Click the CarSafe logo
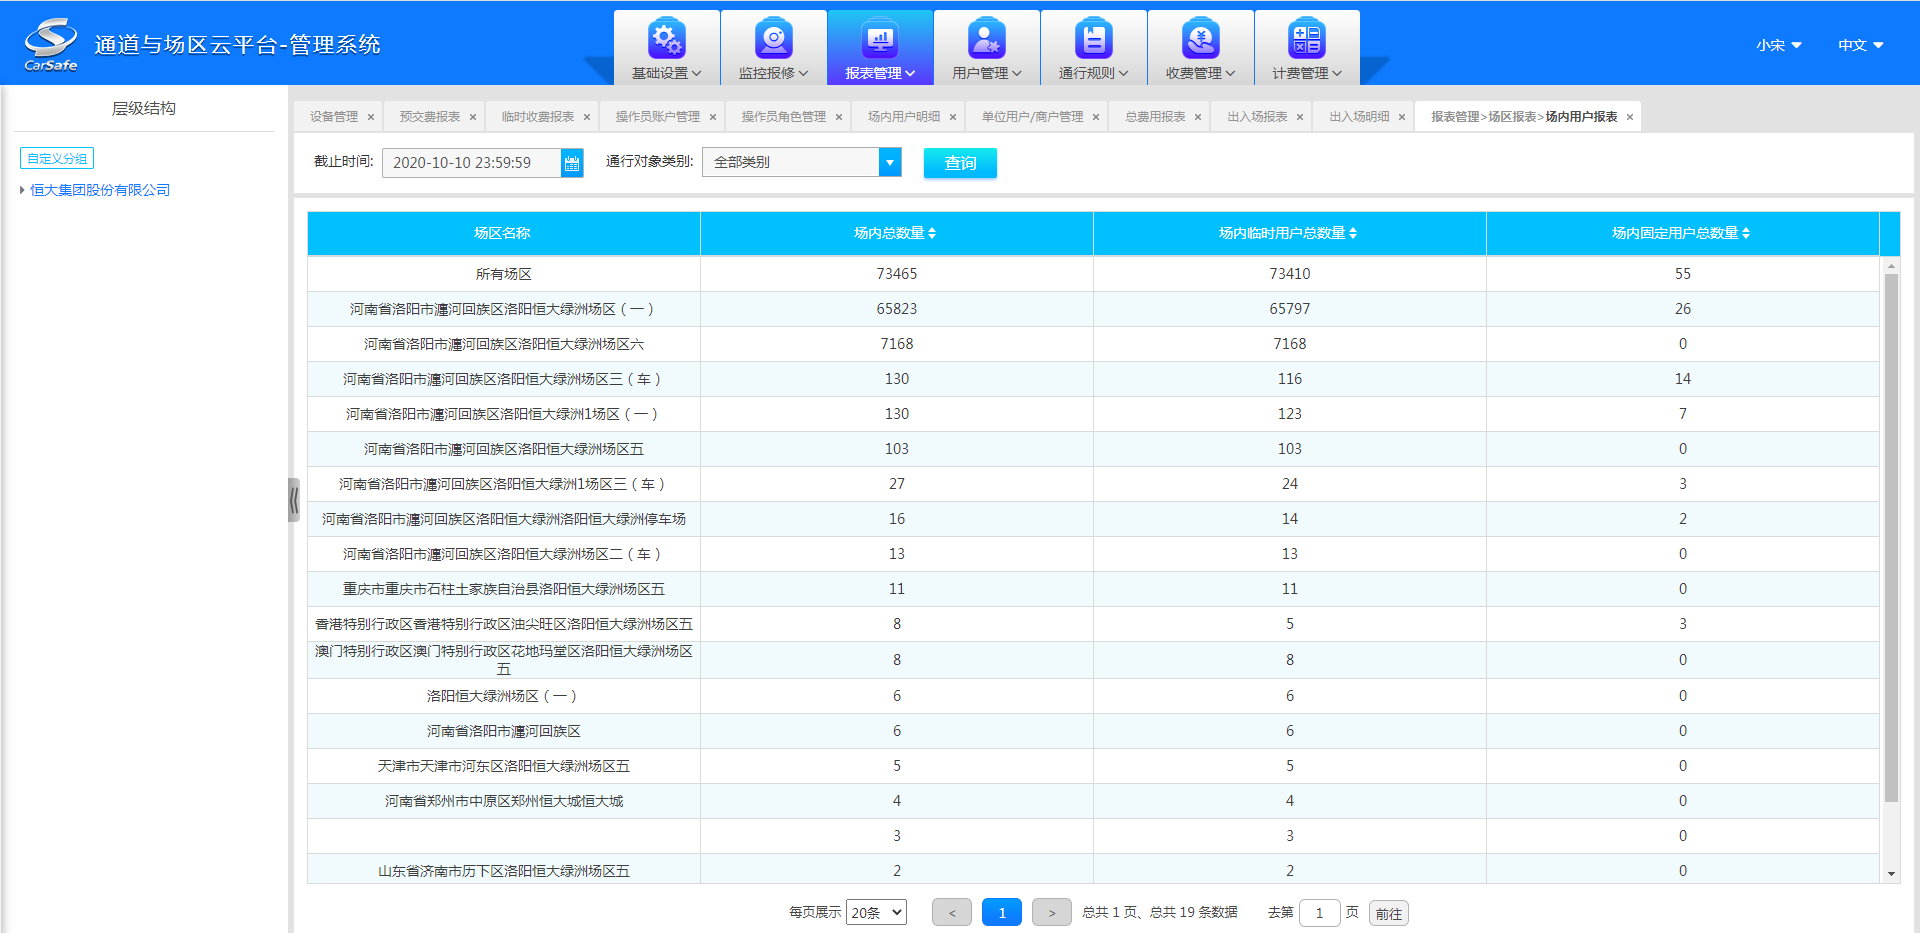The image size is (1920, 933). (x=50, y=44)
